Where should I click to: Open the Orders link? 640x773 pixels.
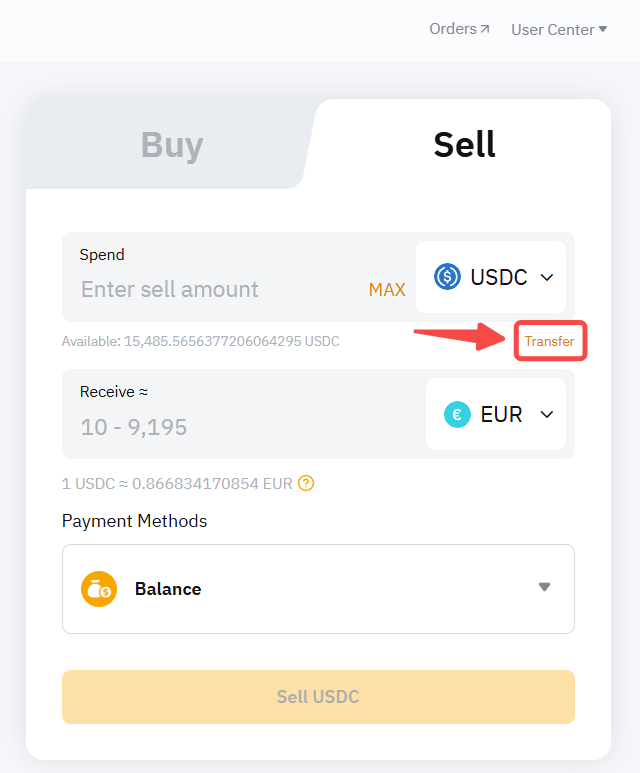[x=453, y=29]
